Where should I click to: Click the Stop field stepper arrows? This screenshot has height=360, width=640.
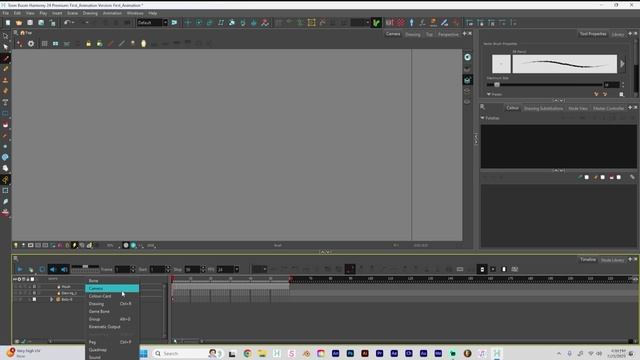pyautogui.click(x=203, y=269)
